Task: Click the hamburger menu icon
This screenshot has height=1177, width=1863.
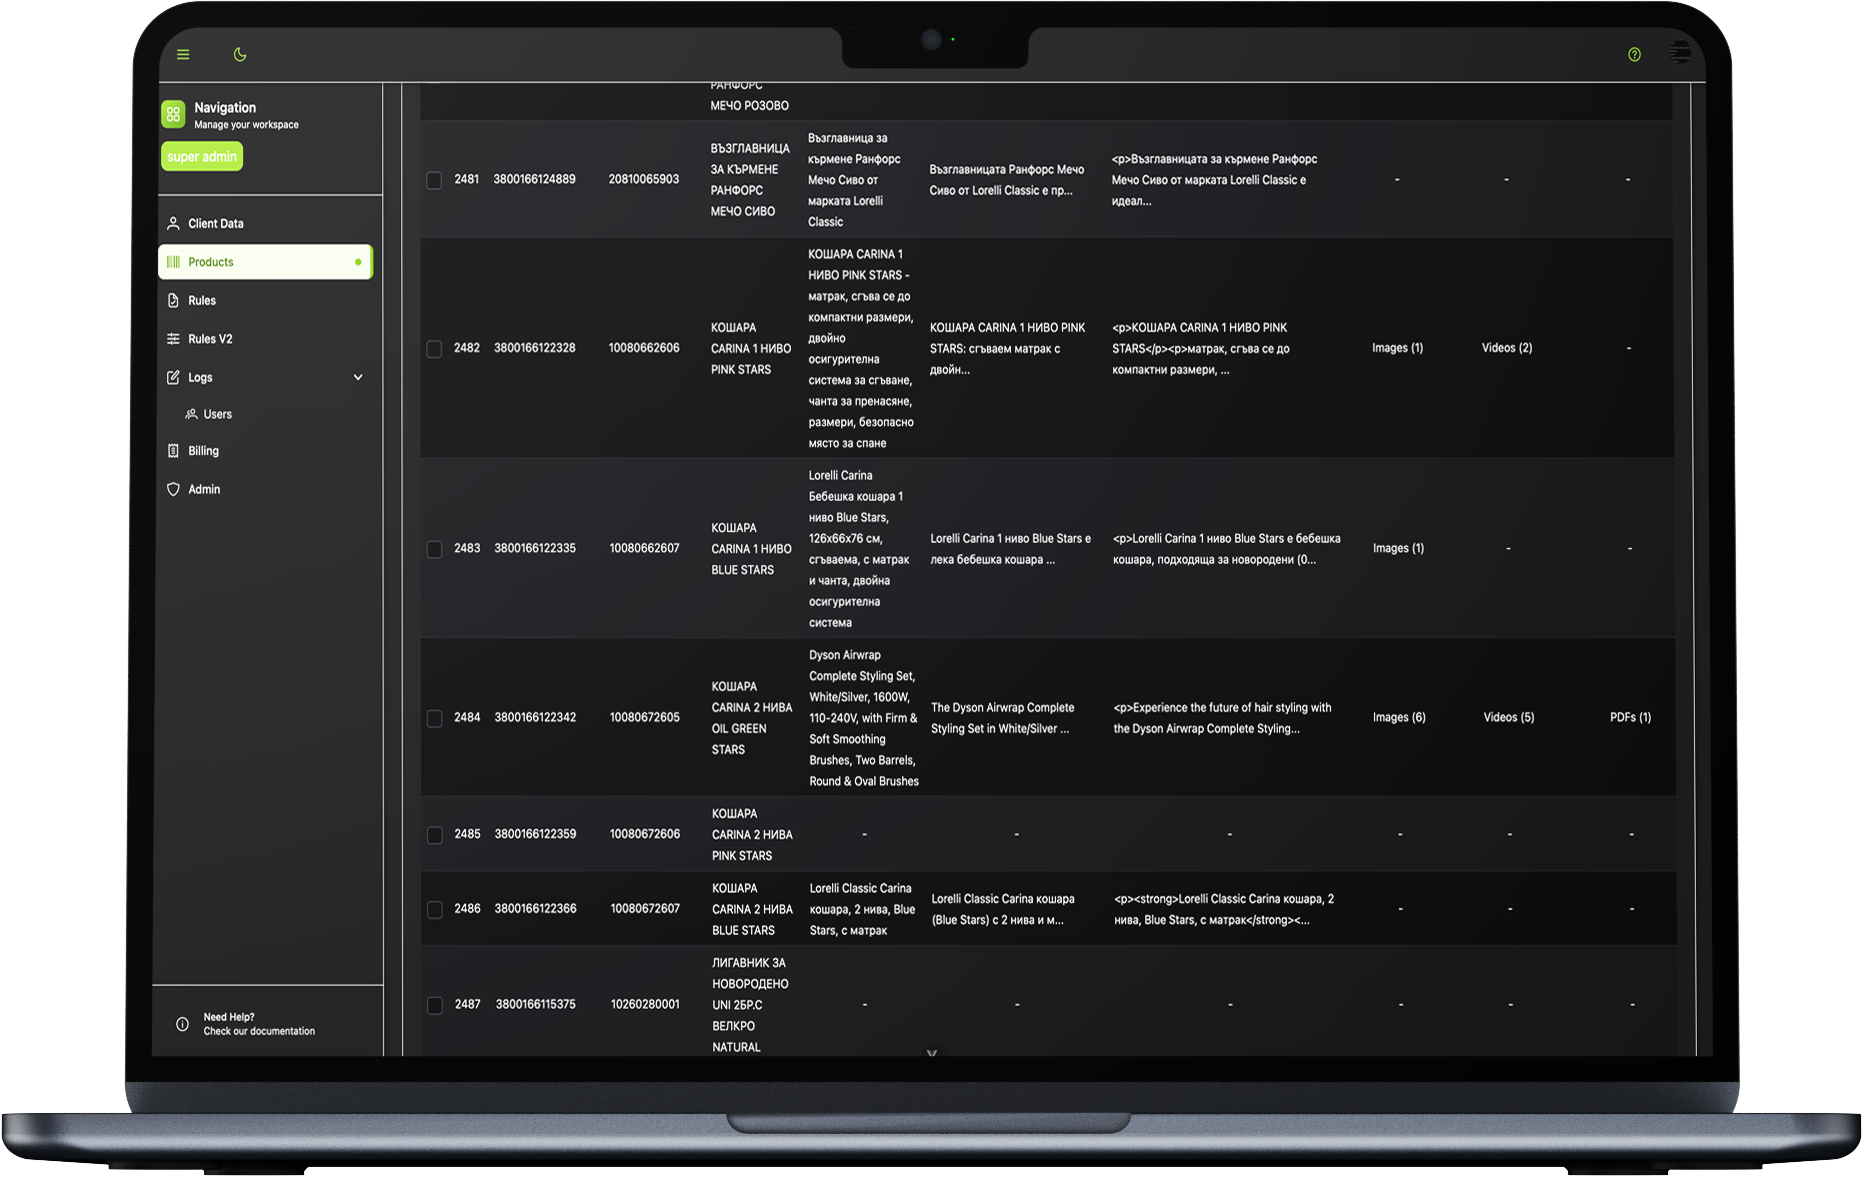Action: click(183, 55)
